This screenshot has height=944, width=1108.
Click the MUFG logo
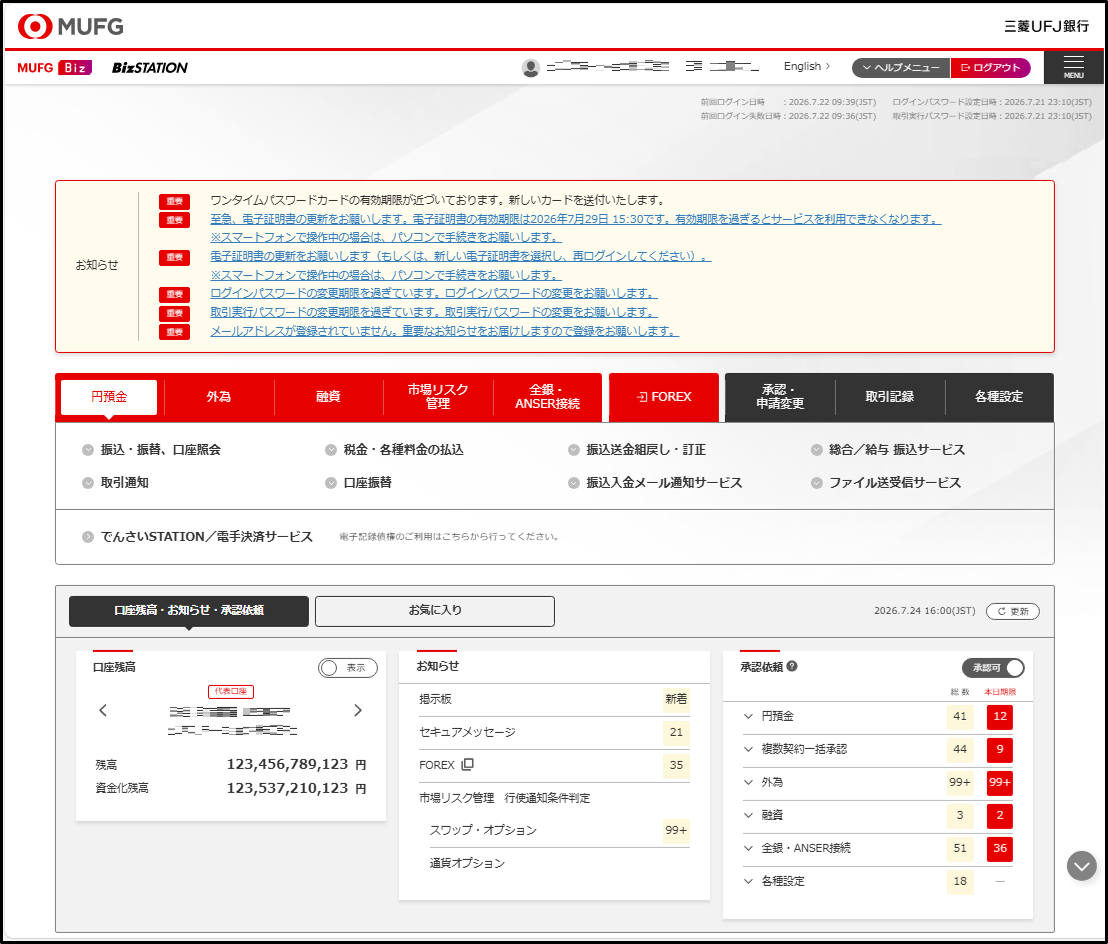70,26
